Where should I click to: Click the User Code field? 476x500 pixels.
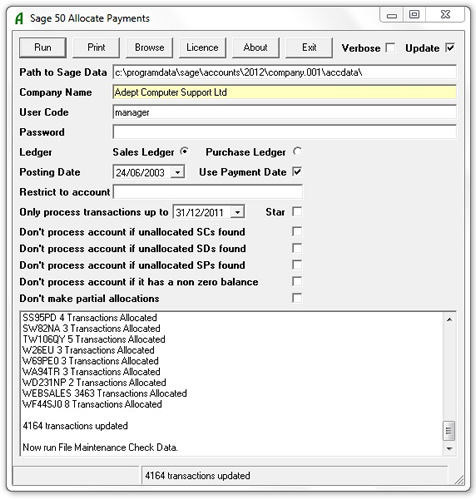tap(284, 112)
